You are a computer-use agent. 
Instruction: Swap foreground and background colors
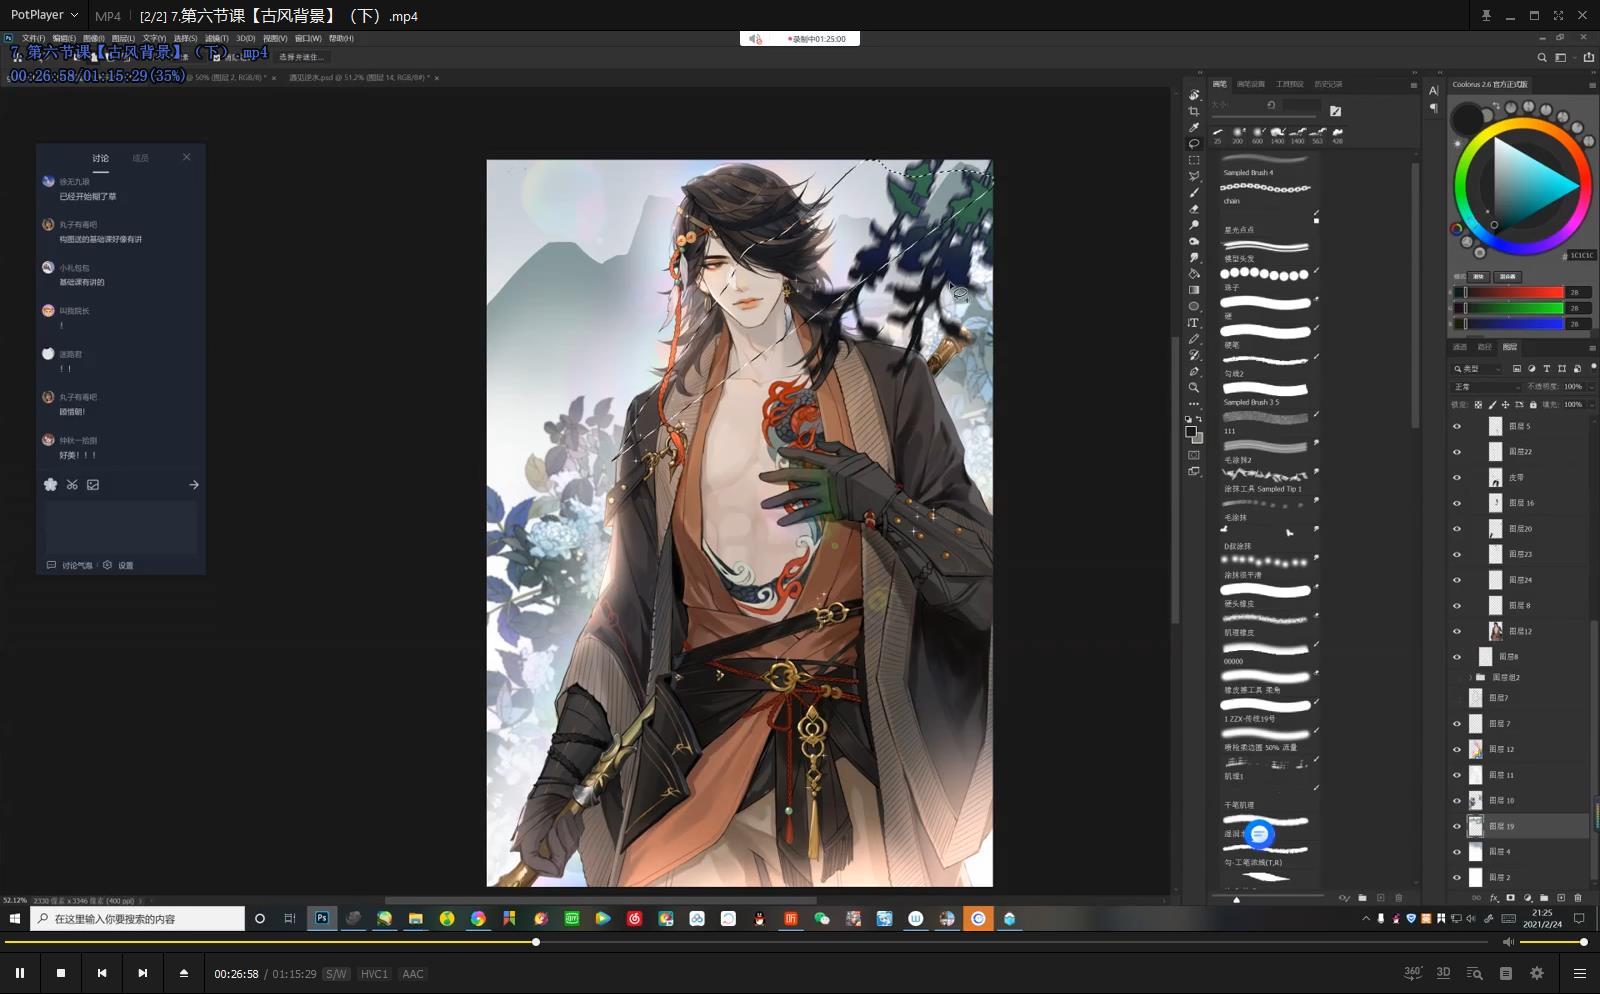1200,419
